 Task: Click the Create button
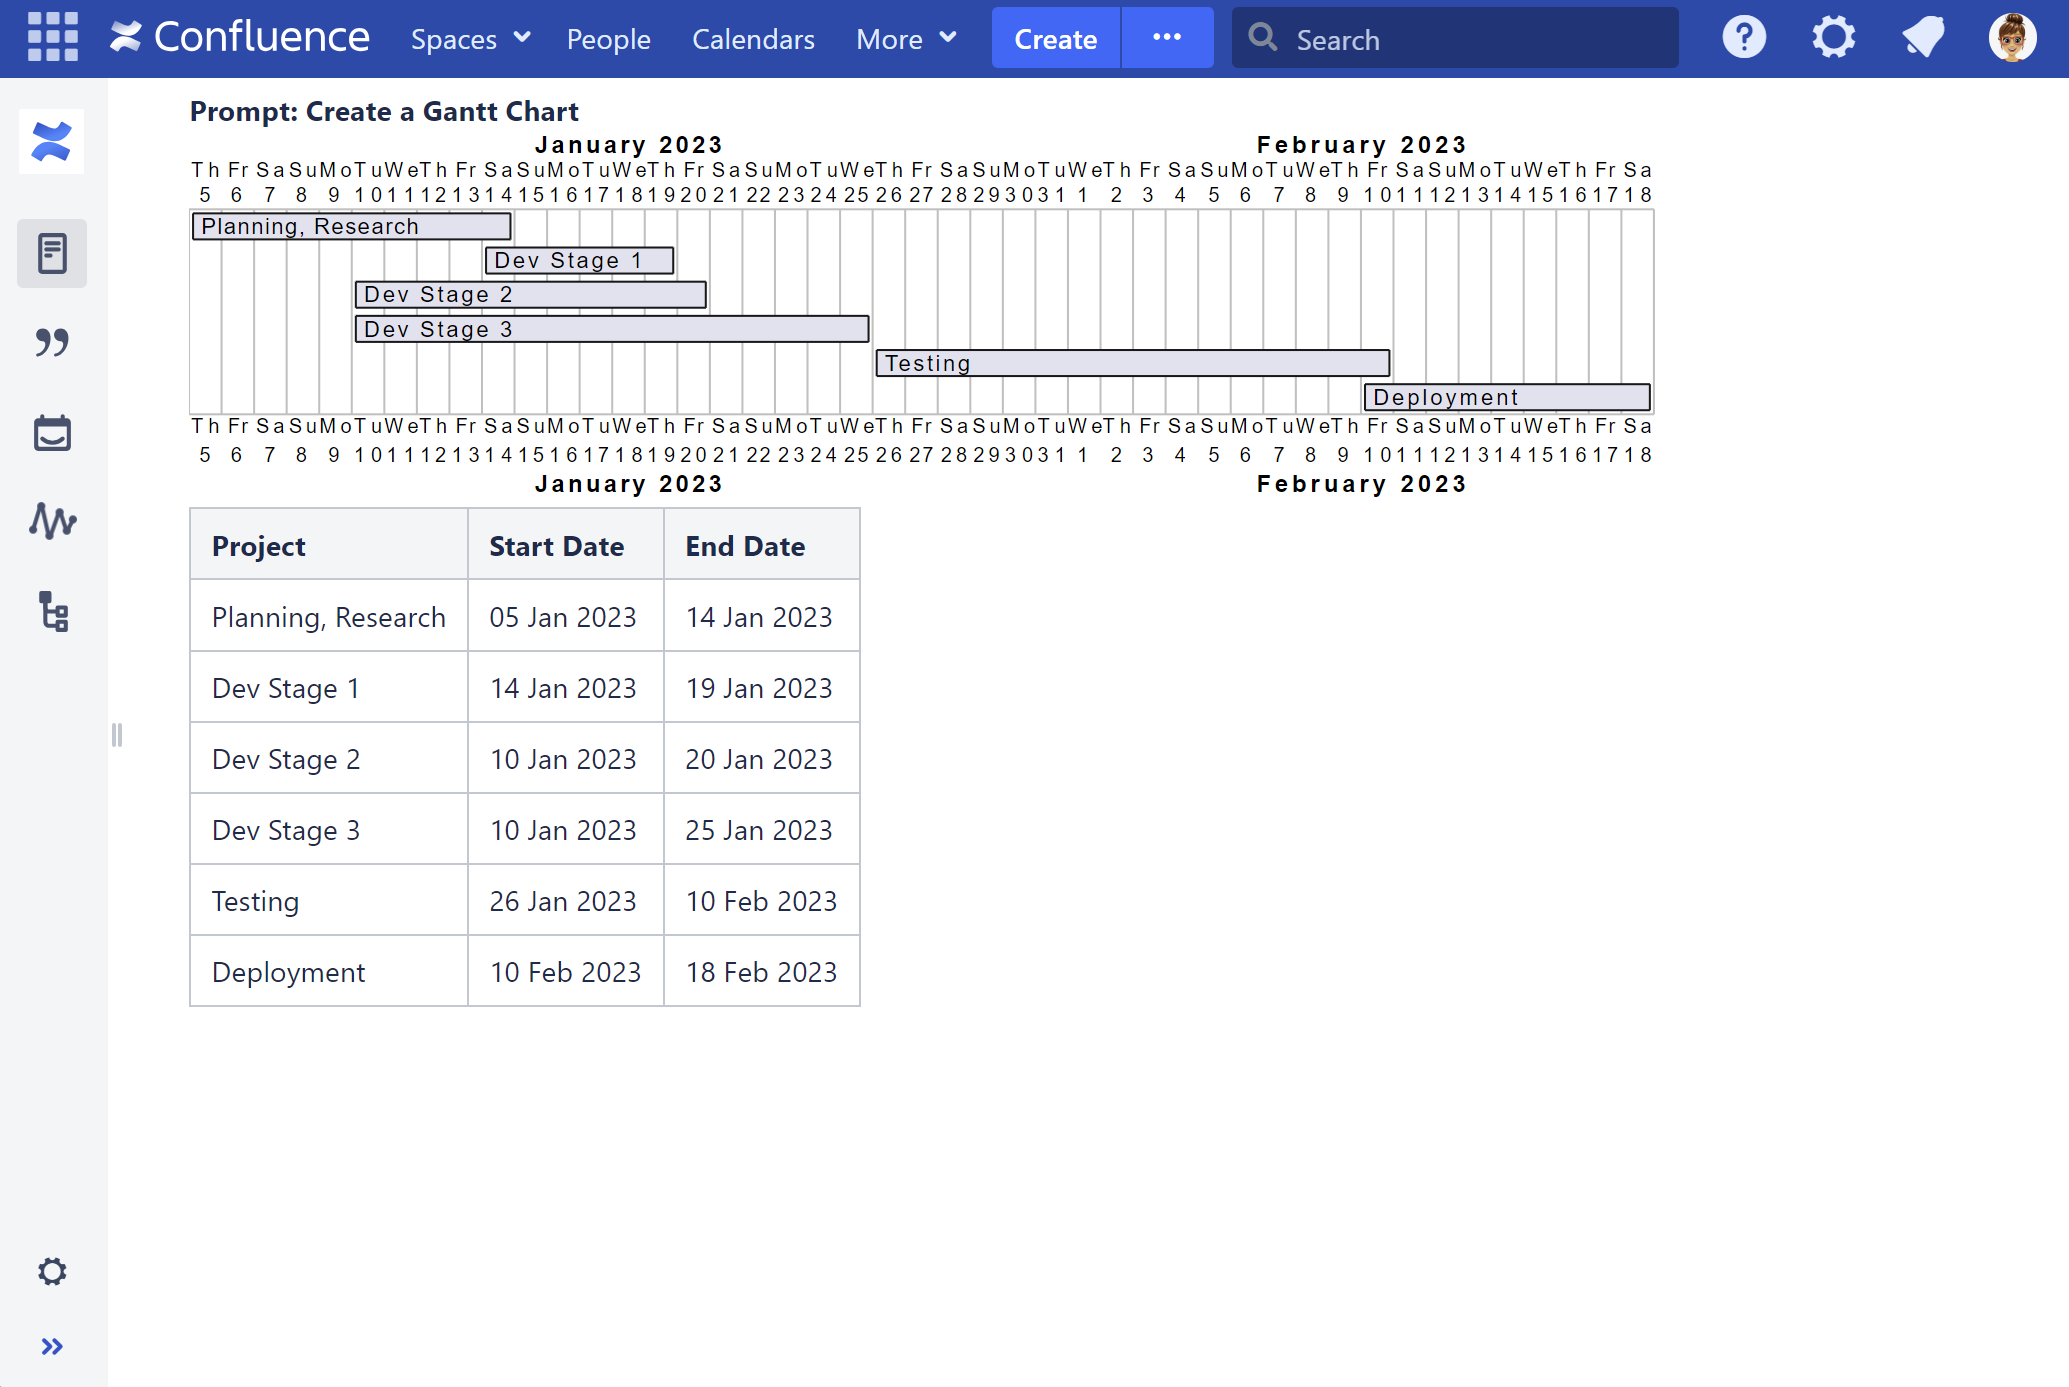[1055, 39]
